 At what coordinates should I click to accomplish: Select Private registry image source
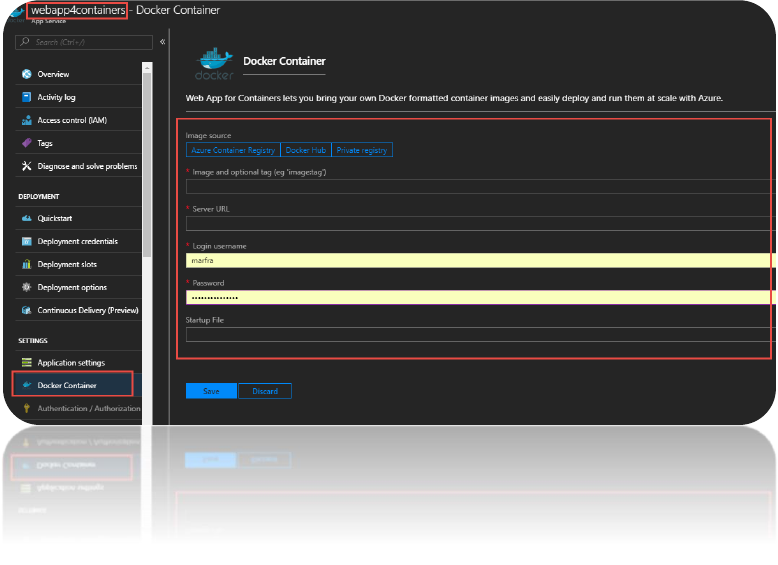click(x=362, y=150)
